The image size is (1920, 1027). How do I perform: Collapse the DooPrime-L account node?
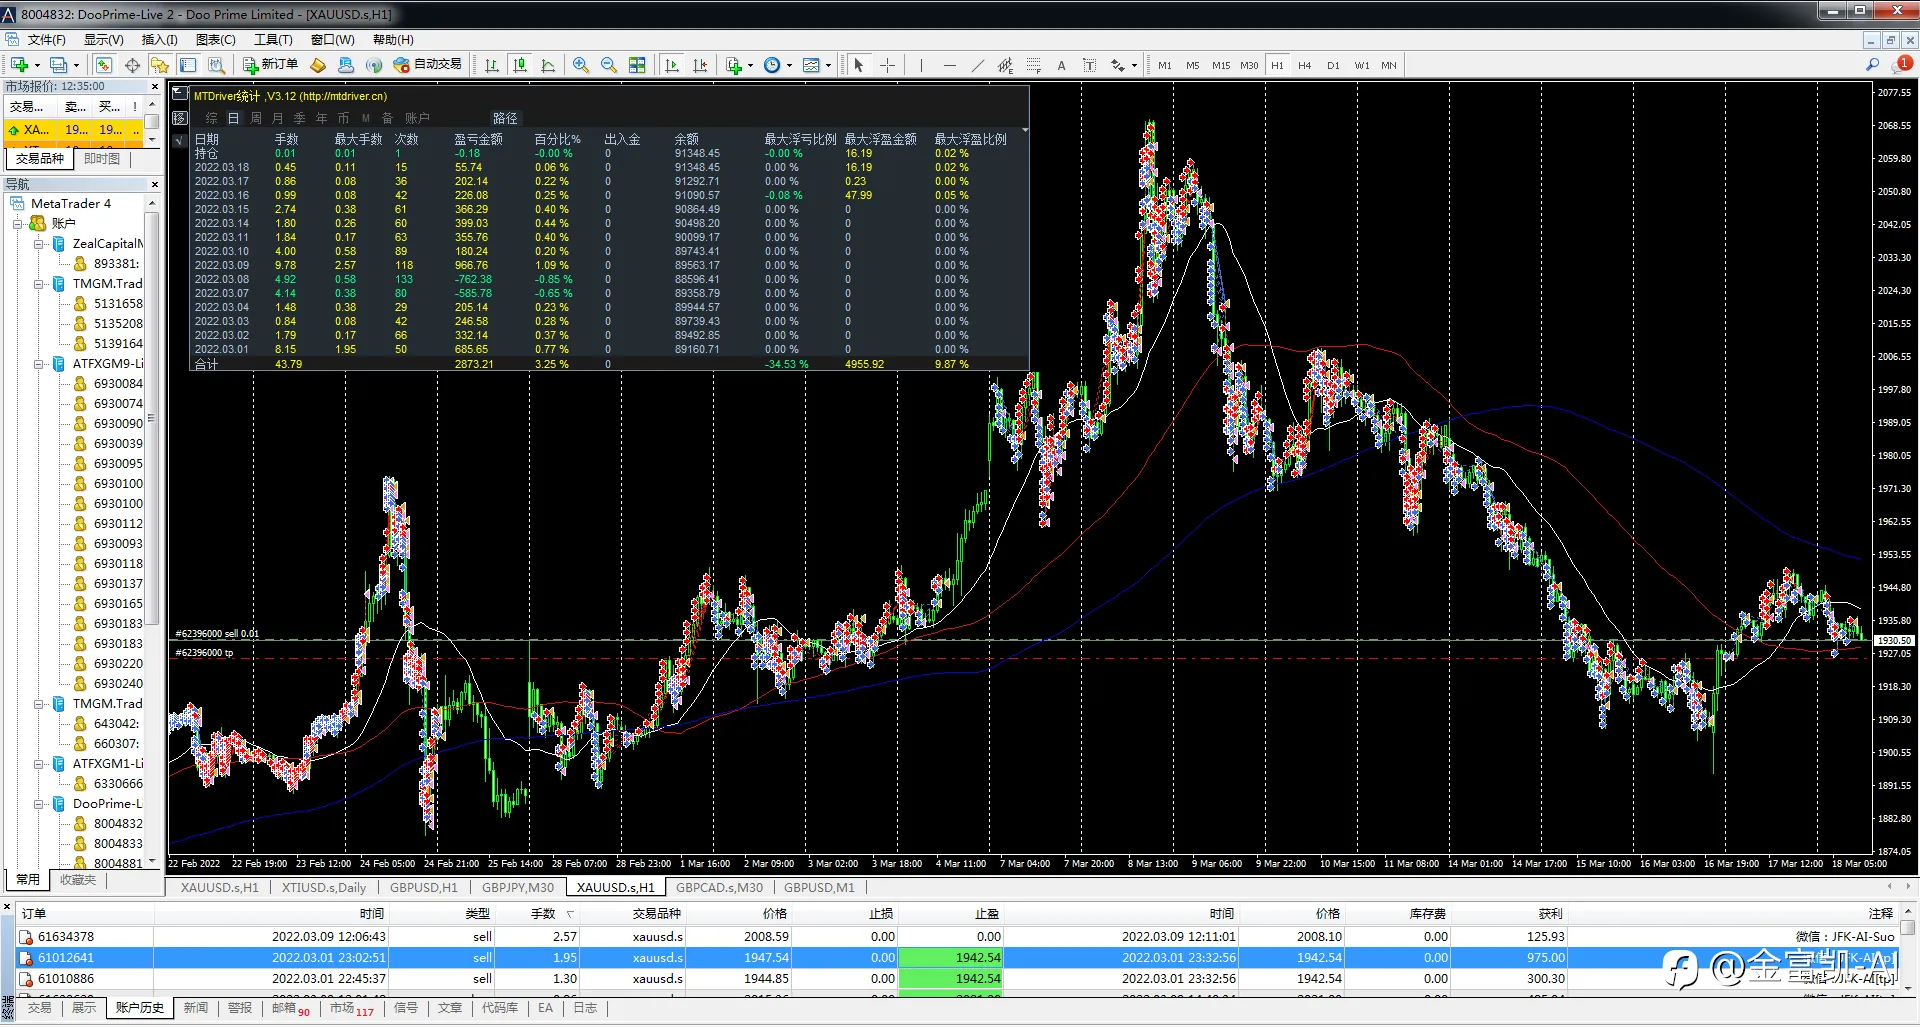39,804
